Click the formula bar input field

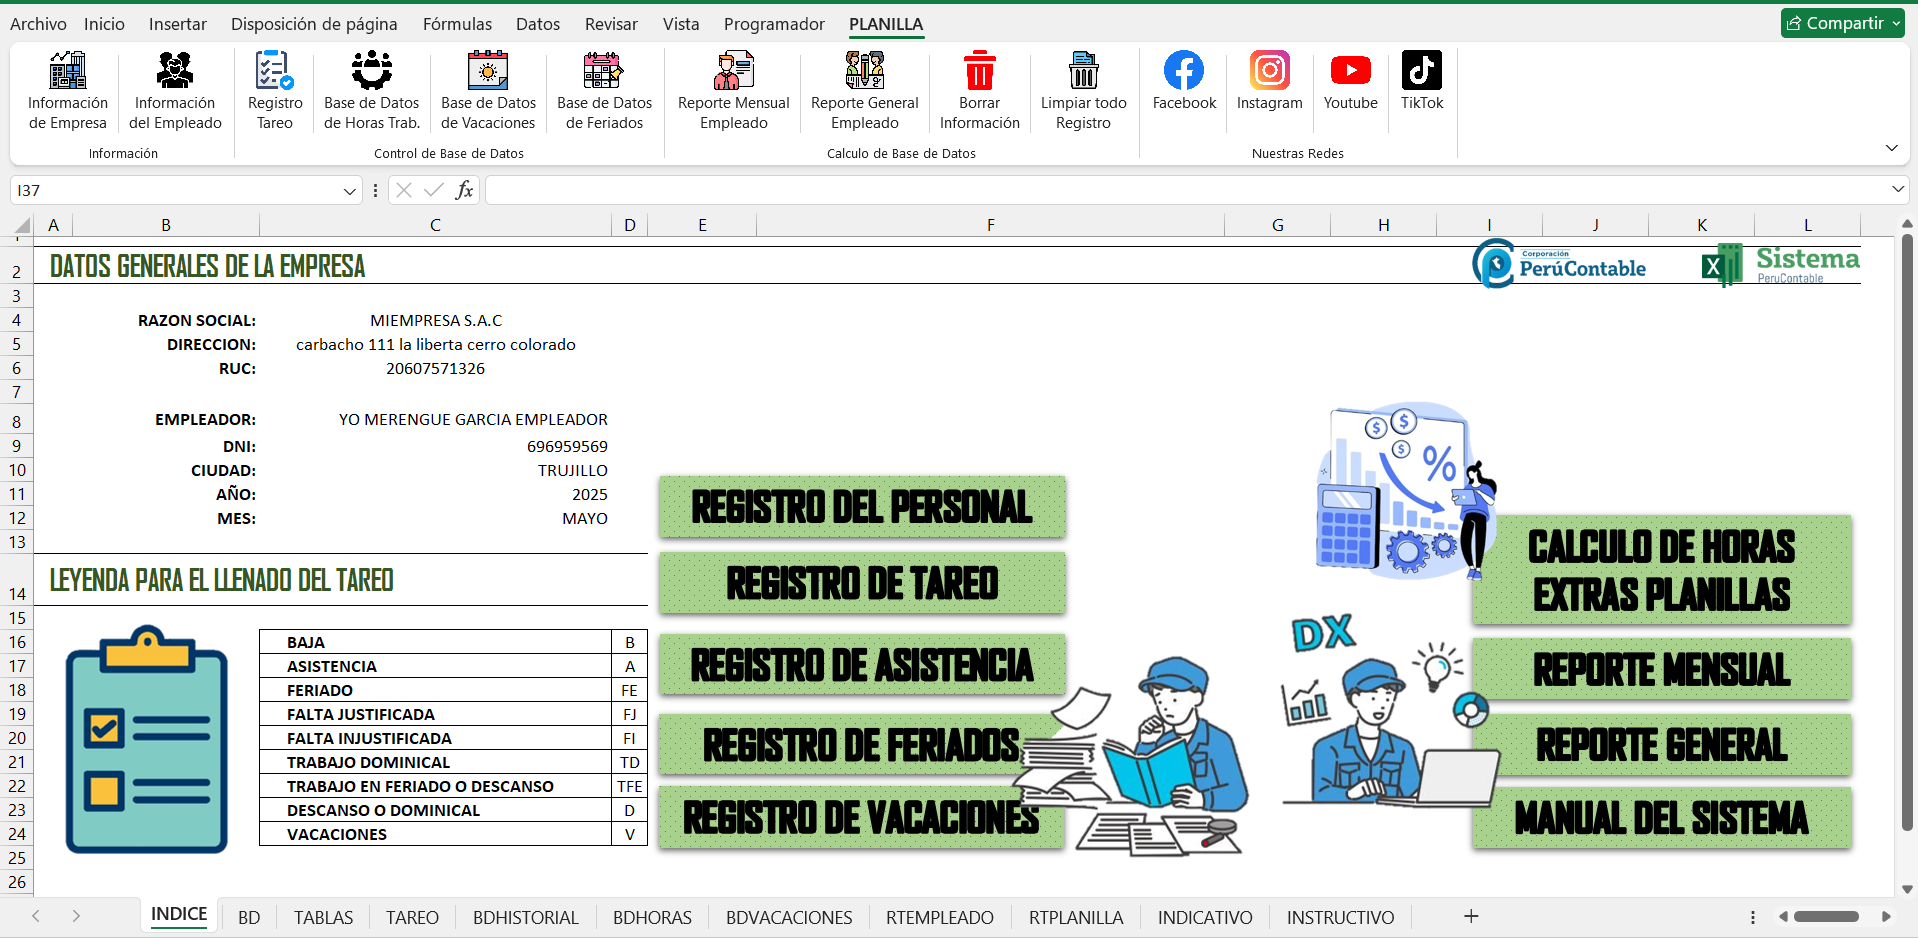(x=1180, y=190)
